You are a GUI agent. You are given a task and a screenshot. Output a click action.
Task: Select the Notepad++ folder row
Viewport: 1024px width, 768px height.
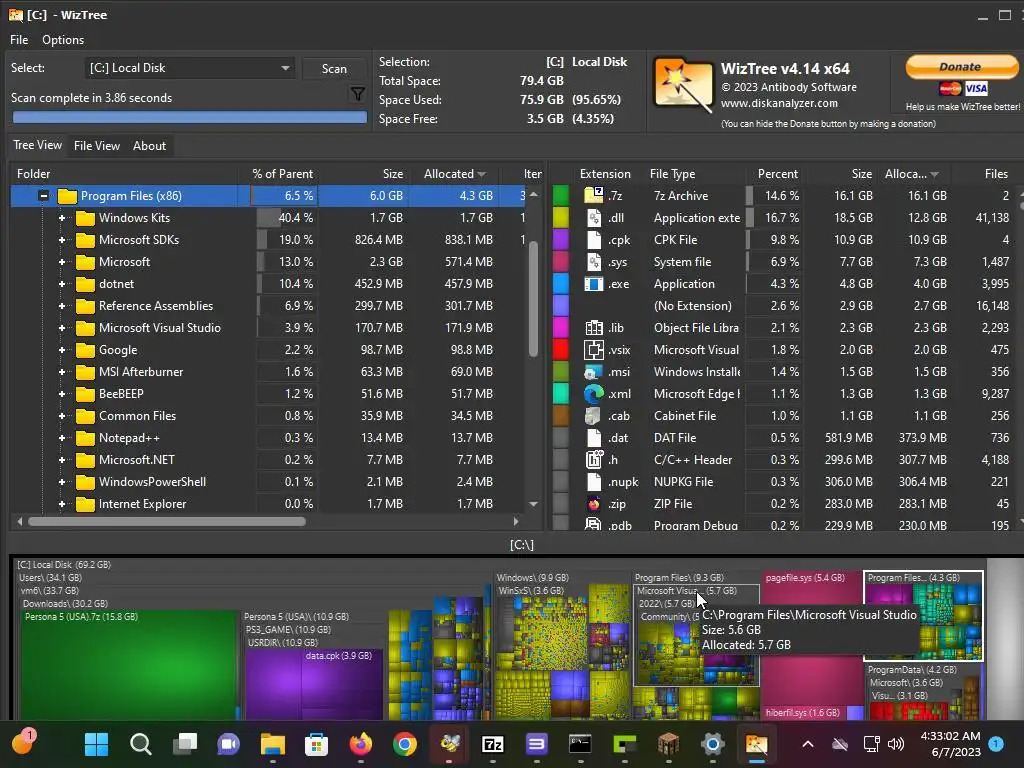(268, 438)
